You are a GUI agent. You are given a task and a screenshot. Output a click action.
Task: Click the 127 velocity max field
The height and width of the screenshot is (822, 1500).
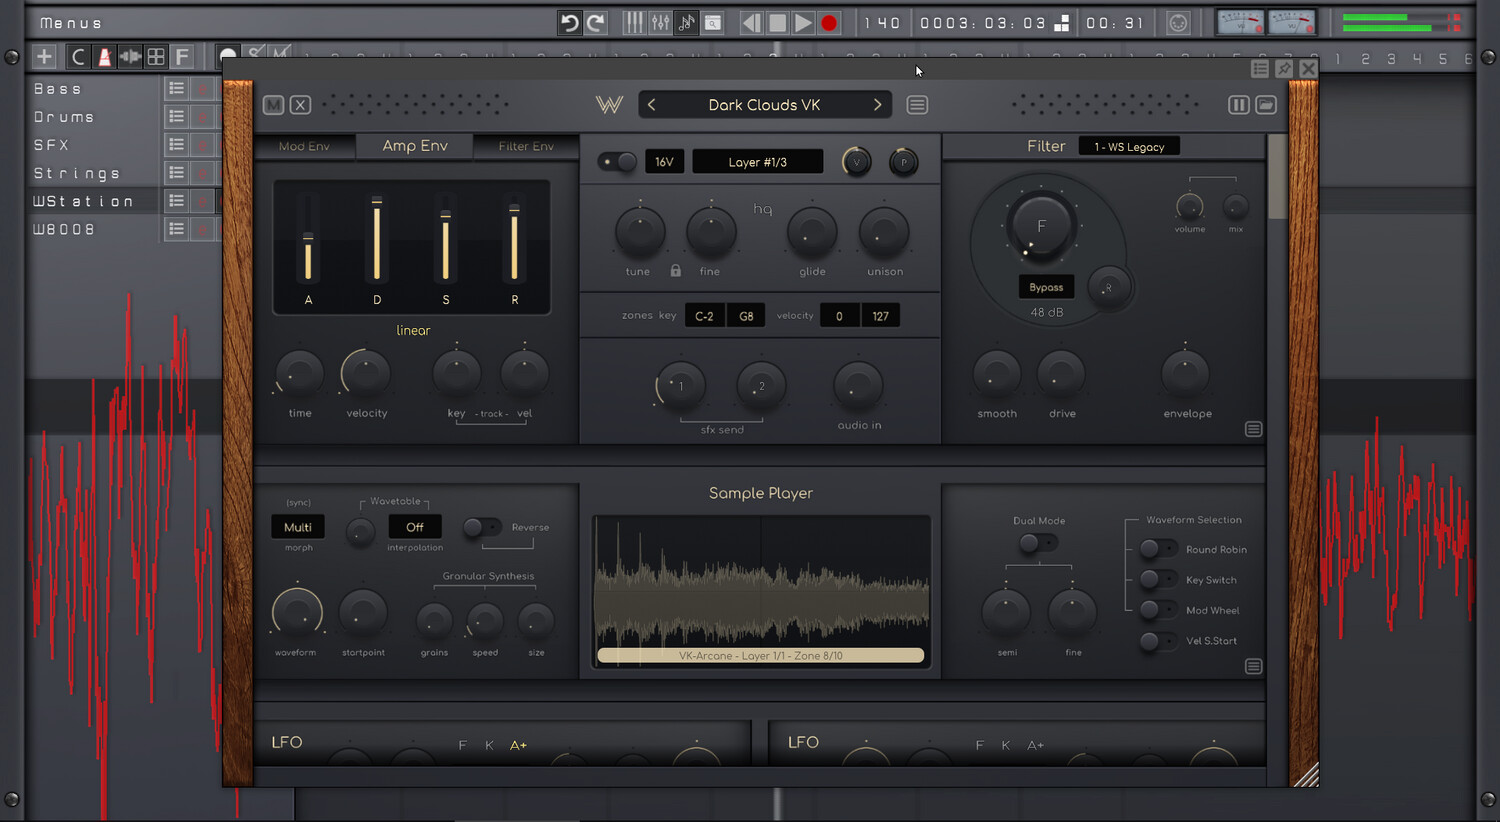(880, 316)
